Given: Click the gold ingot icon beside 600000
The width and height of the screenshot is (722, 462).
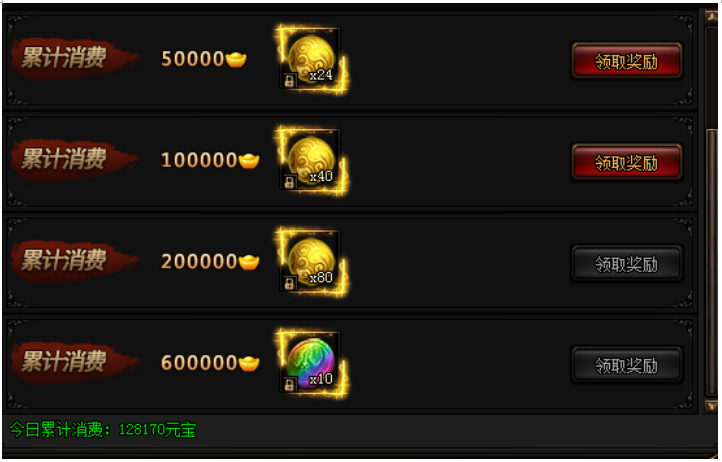Looking at the screenshot, I should tap(249, 363).
